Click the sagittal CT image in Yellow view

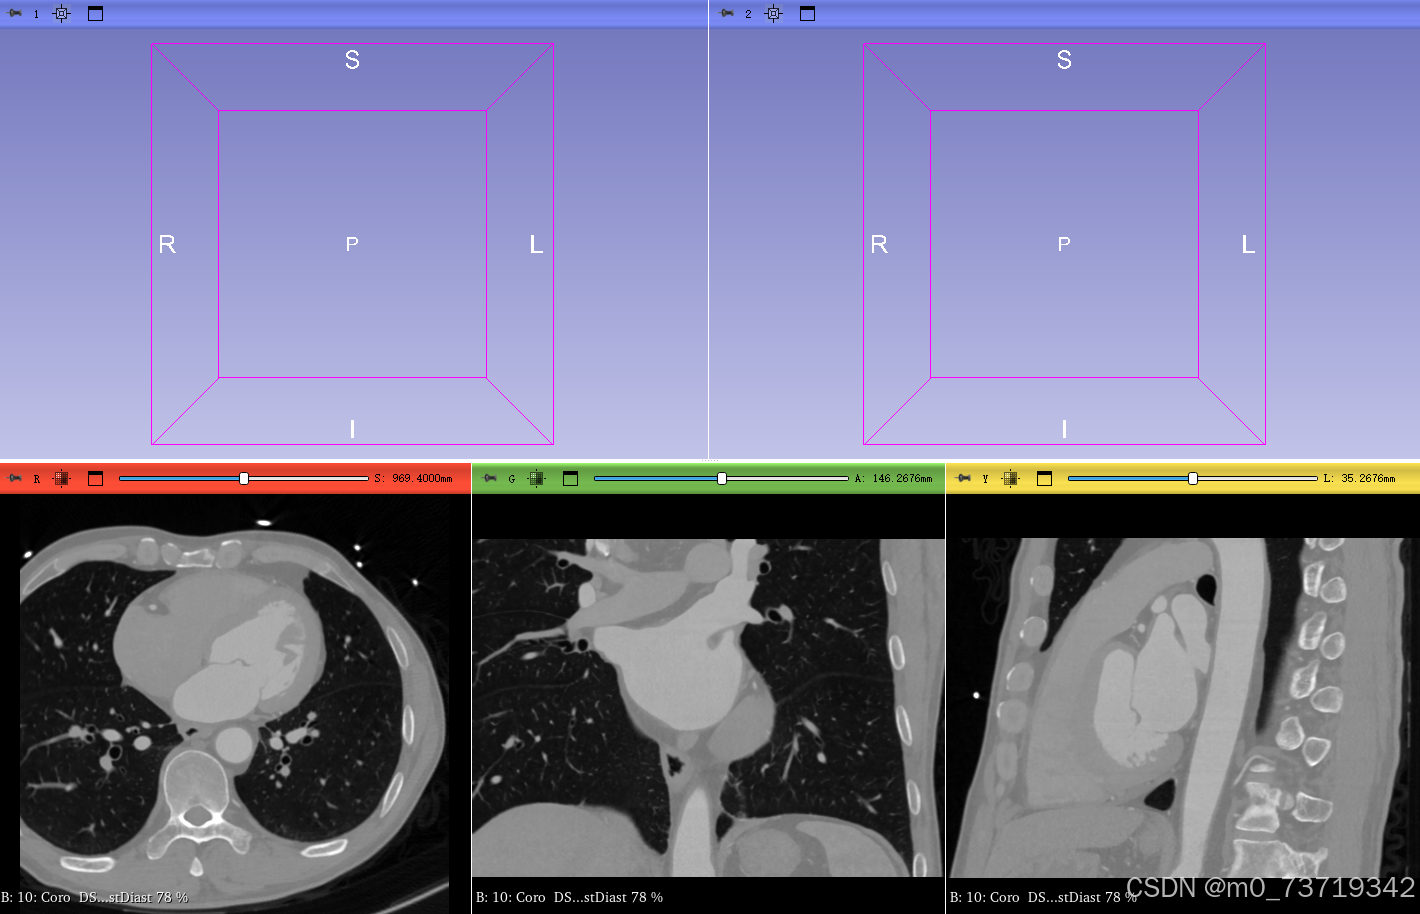coord(1183,708)
